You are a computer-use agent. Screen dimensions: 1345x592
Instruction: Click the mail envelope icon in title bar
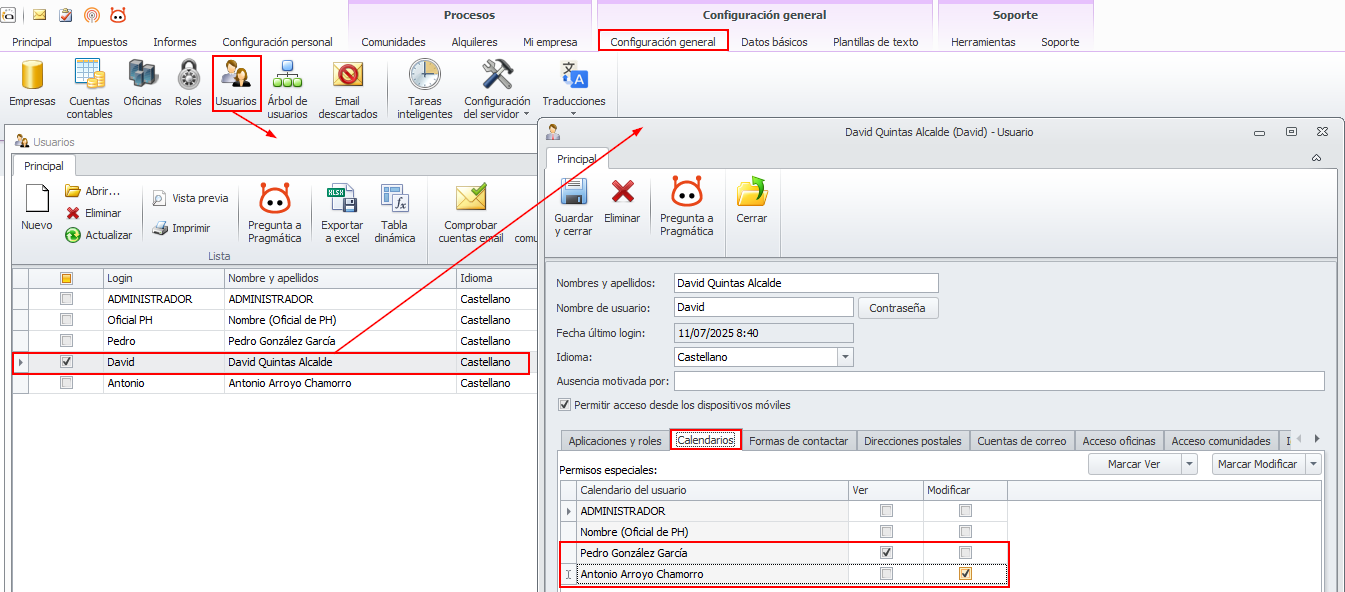point(40,15)
